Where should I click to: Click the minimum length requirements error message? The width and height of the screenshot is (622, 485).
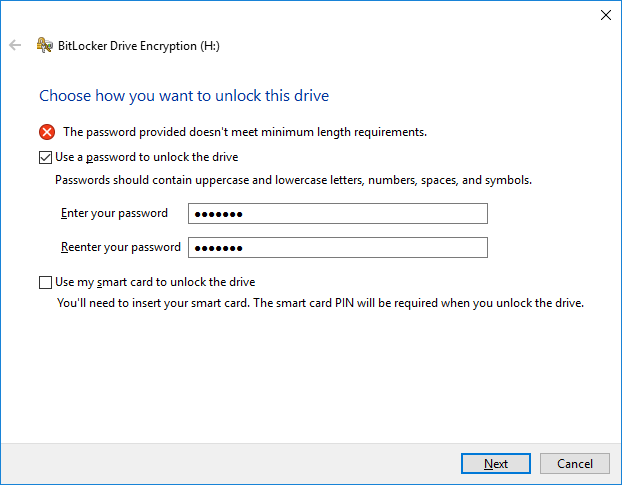click(245, 132)
